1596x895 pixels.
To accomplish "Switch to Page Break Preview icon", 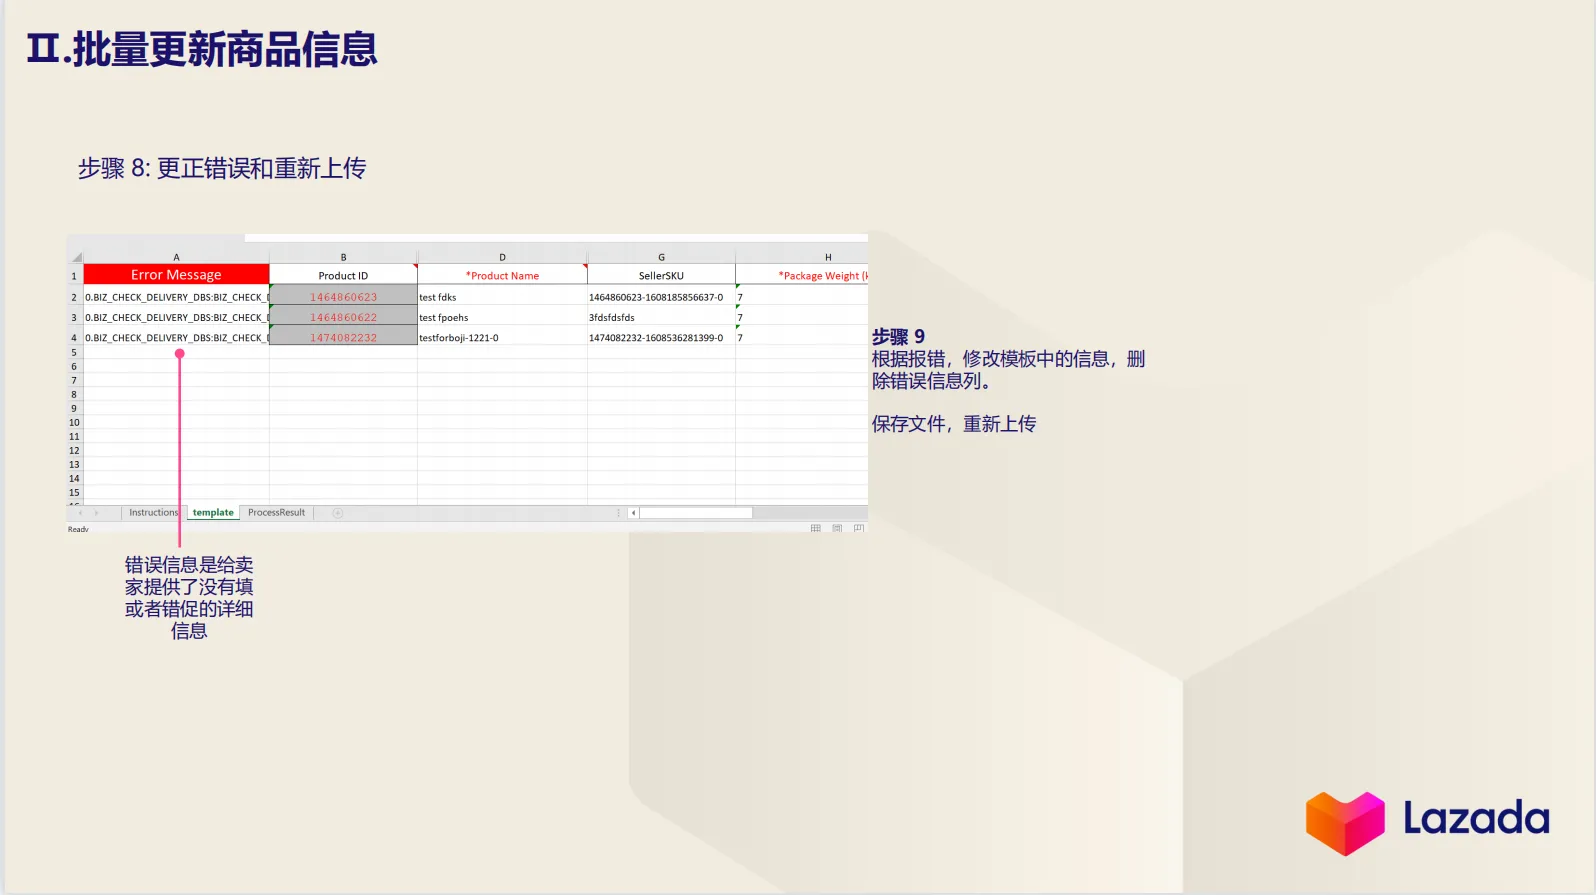I will coord(859,528).
